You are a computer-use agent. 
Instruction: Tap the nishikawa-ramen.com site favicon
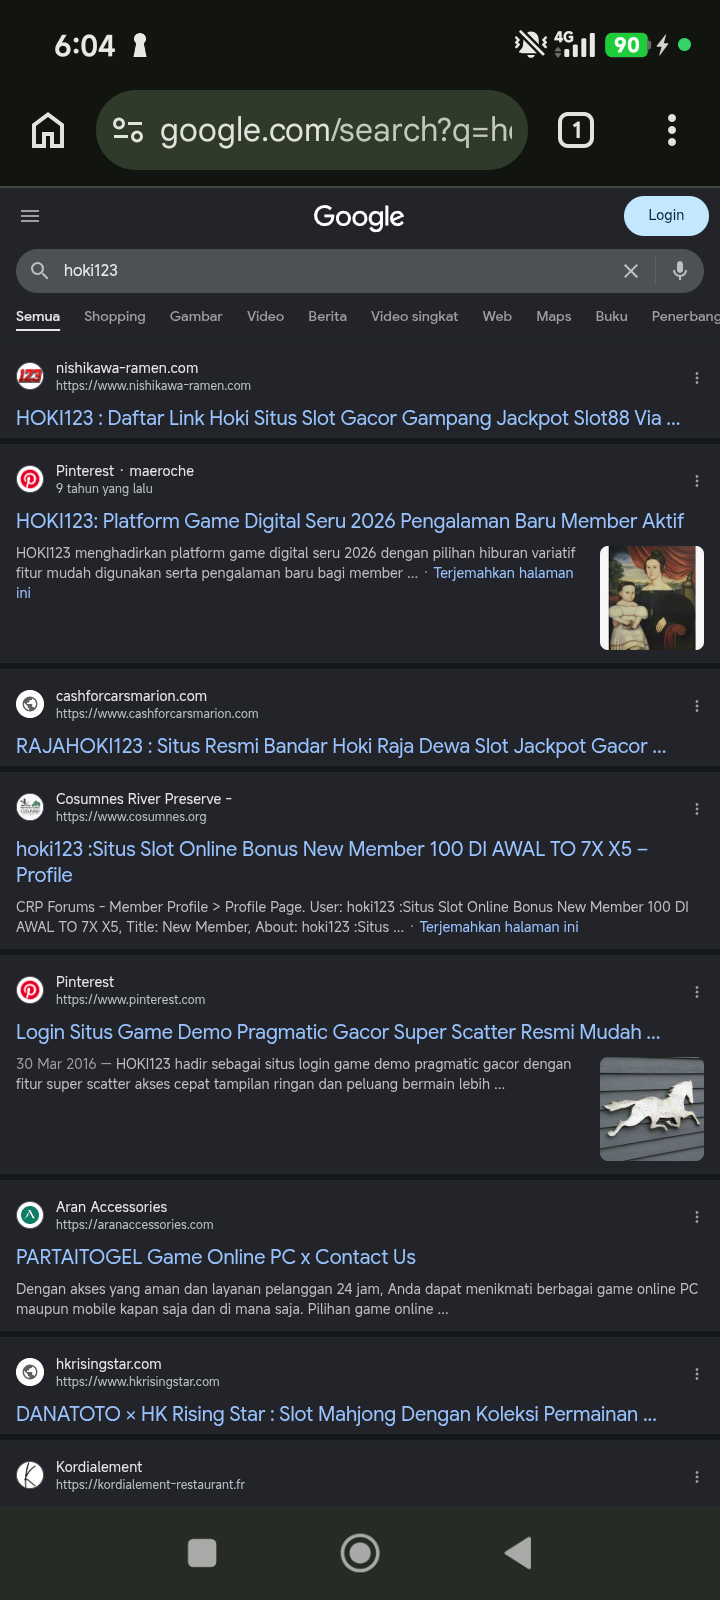click(31, 376)
